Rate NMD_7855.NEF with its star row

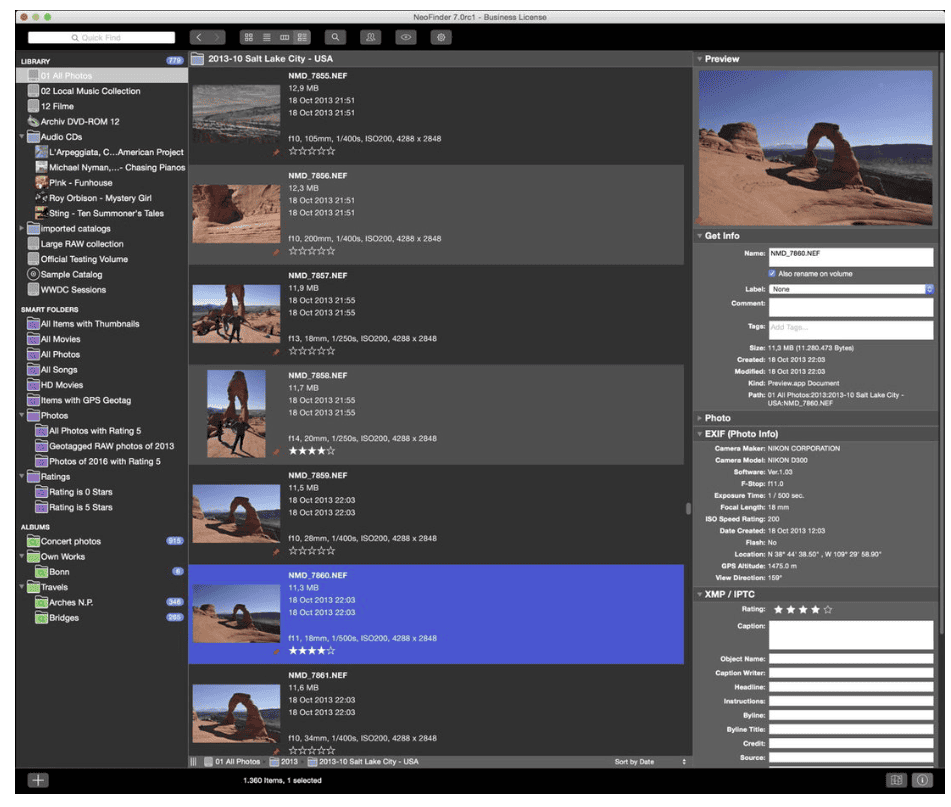pos(312,151)
